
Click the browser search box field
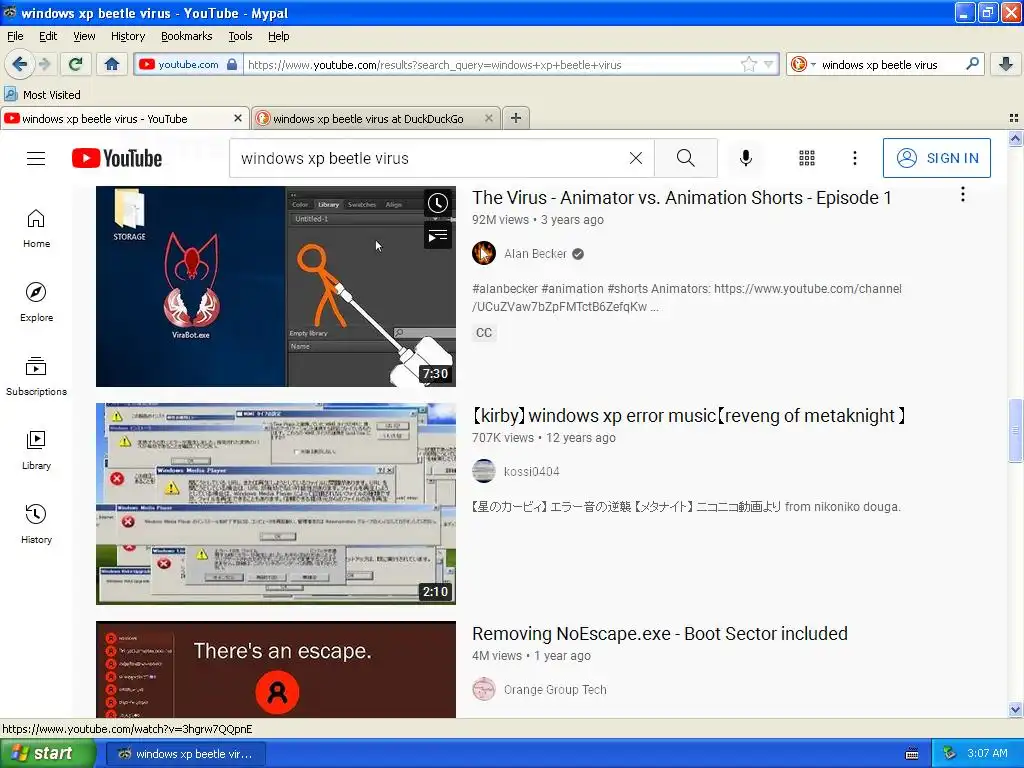point(888,64)
